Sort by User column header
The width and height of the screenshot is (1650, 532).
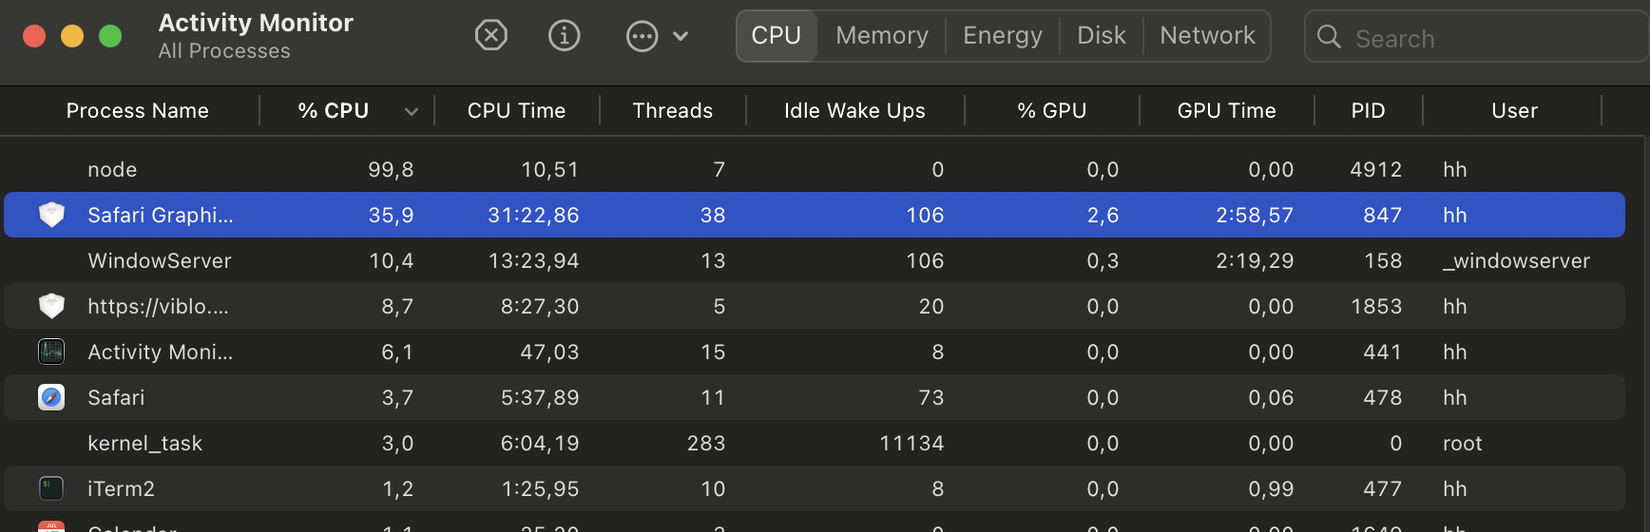1514,111
